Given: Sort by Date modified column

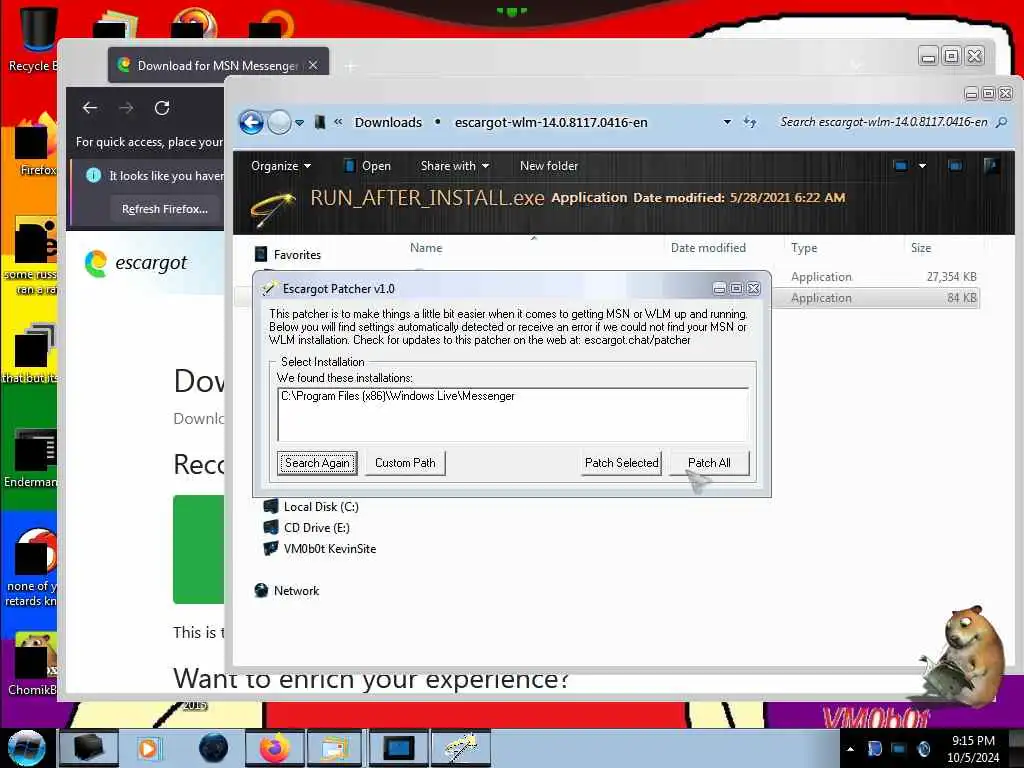Looking at the screenshot, I should [x=708, y=248].
